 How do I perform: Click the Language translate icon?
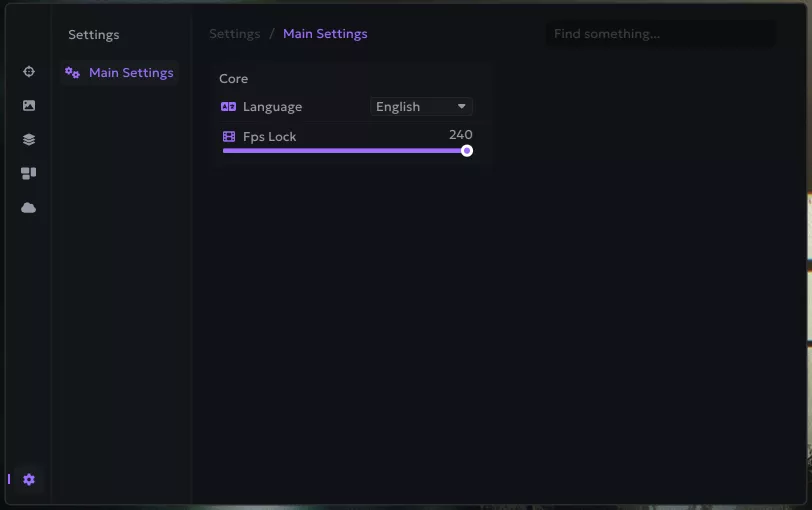point(229,107)
